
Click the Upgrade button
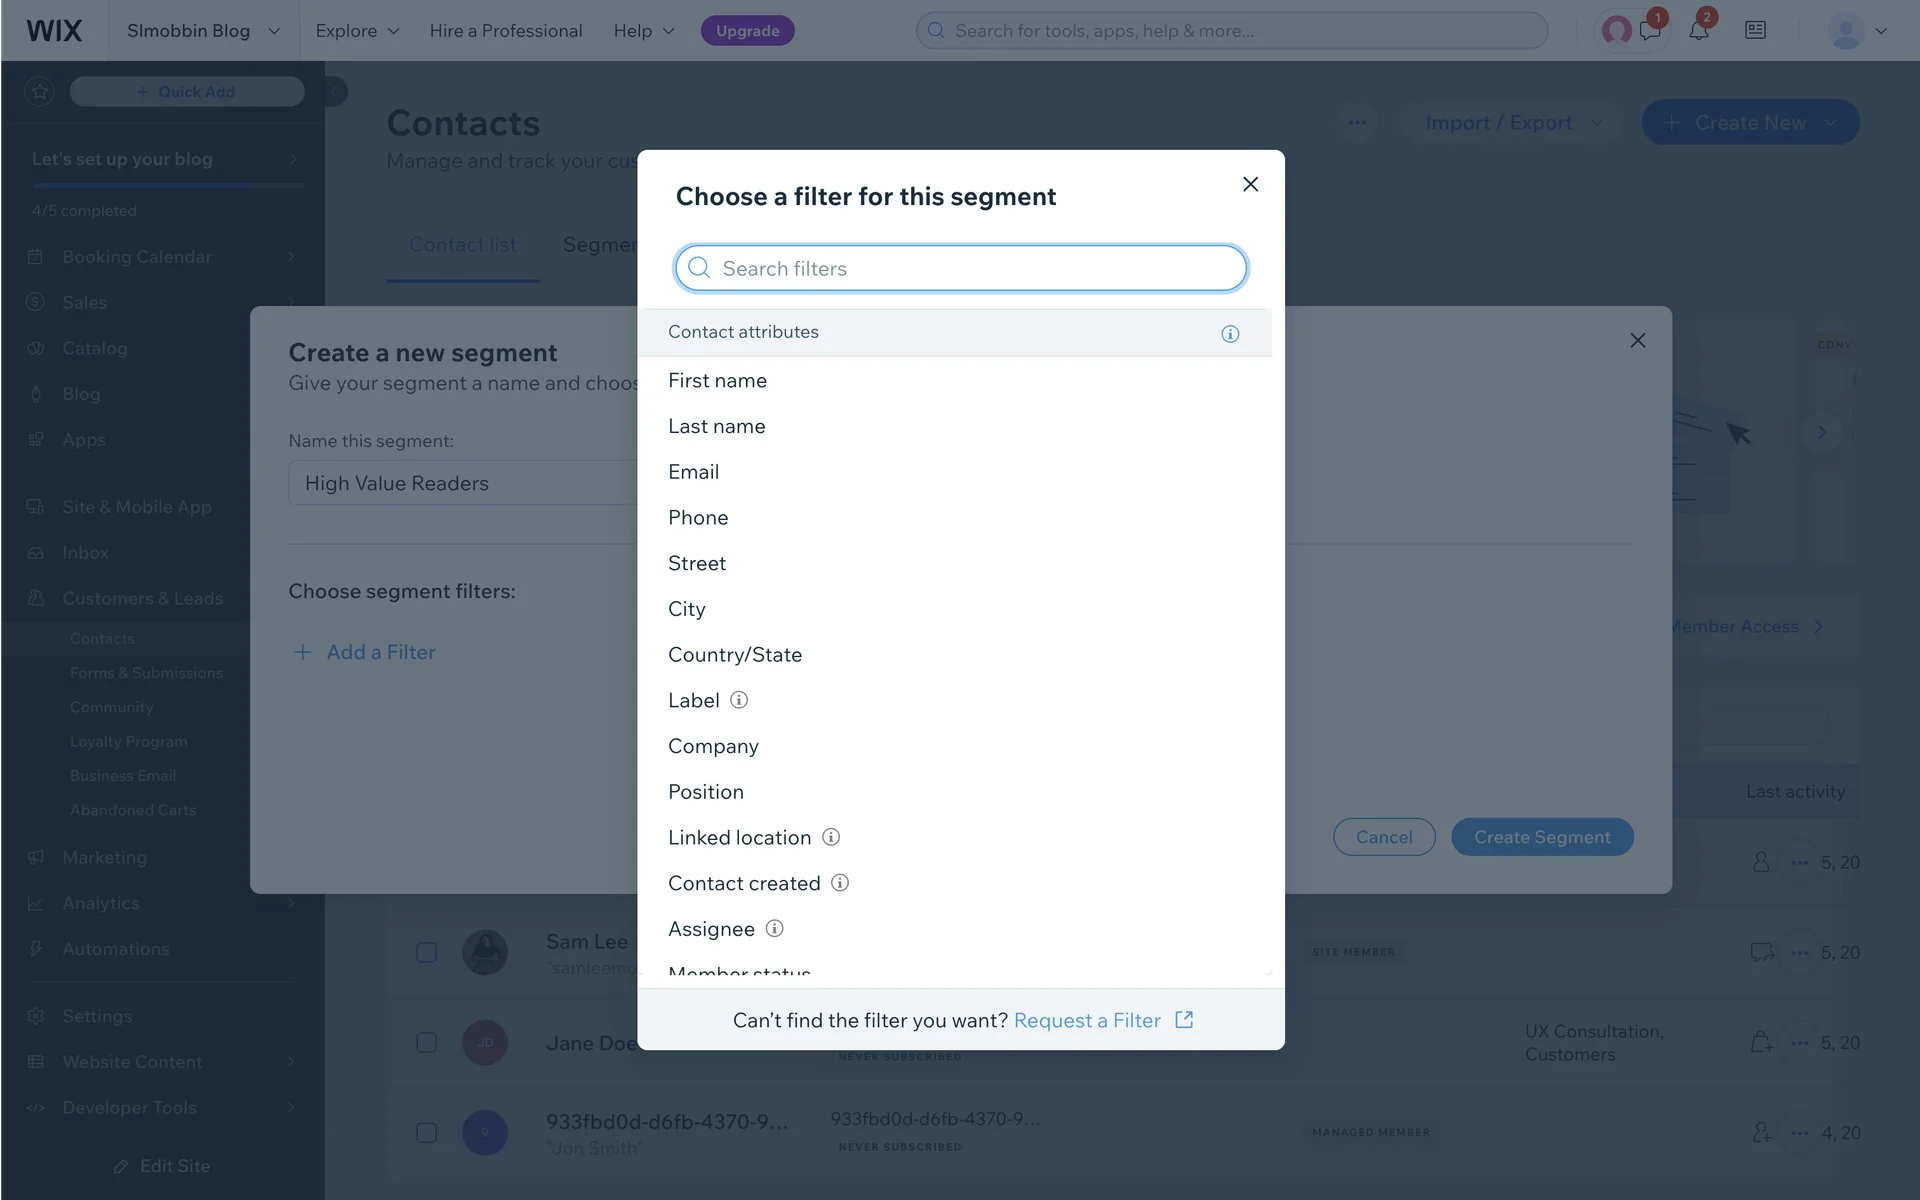coord(747,31)
